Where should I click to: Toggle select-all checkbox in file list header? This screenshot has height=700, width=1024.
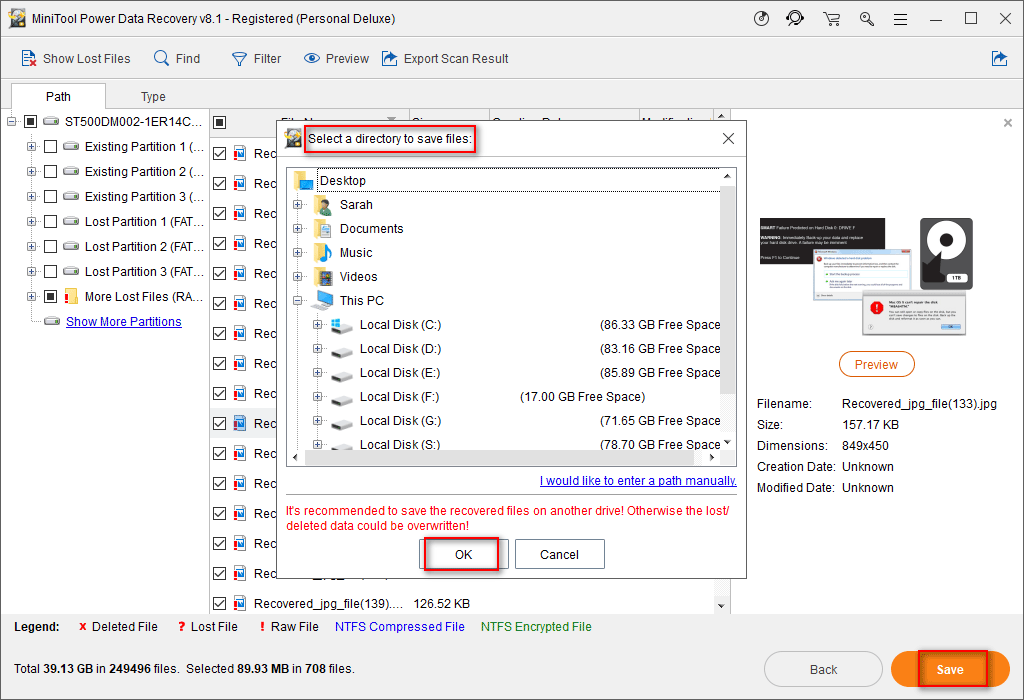[219, 122]
